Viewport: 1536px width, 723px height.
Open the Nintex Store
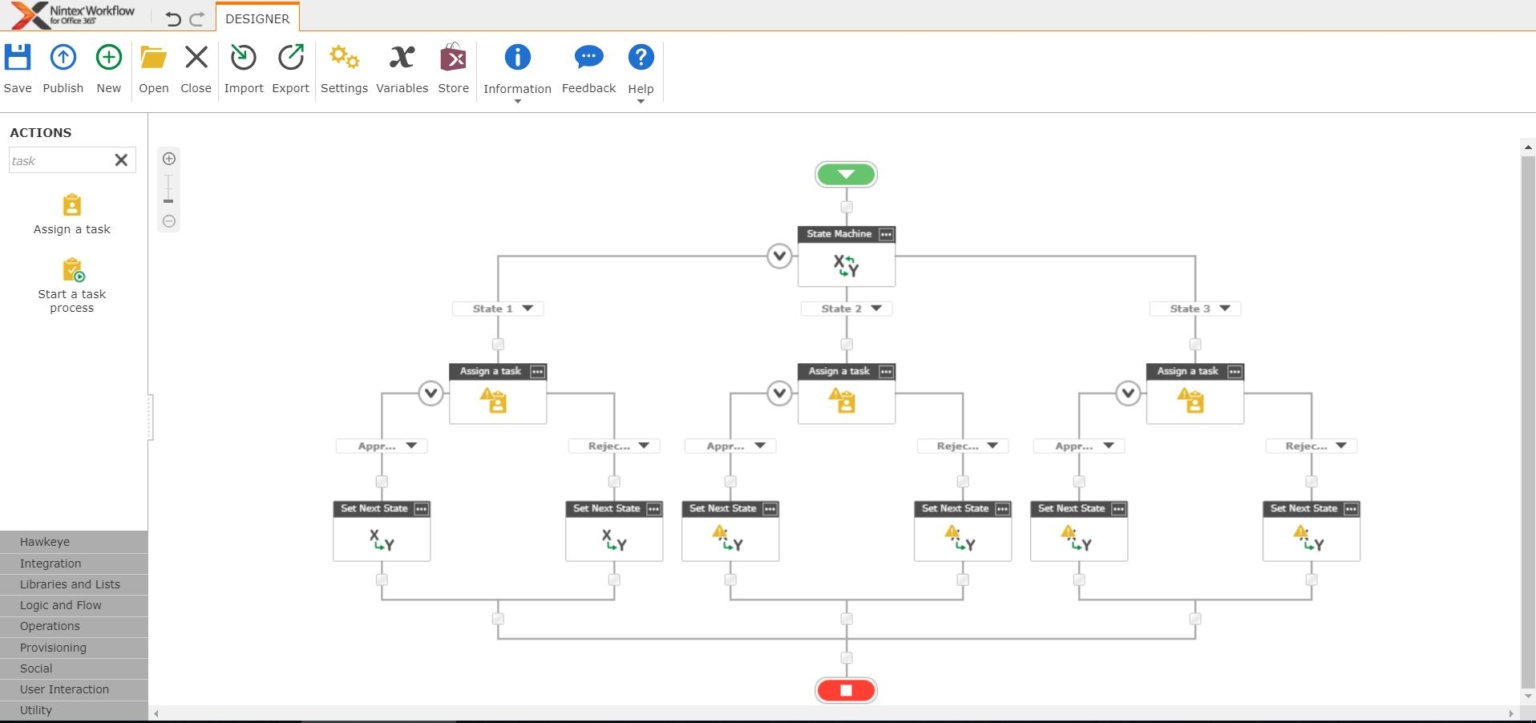(453, 65)
